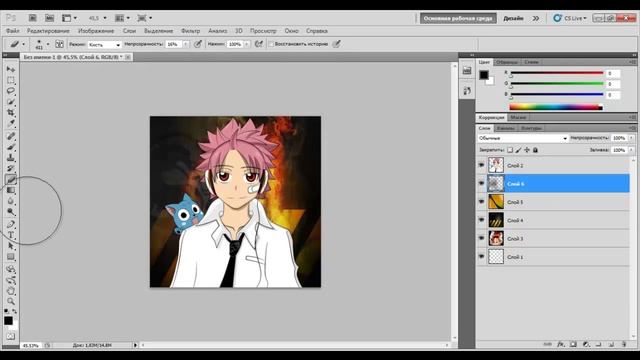Select the Blur tool

(11, 201)
